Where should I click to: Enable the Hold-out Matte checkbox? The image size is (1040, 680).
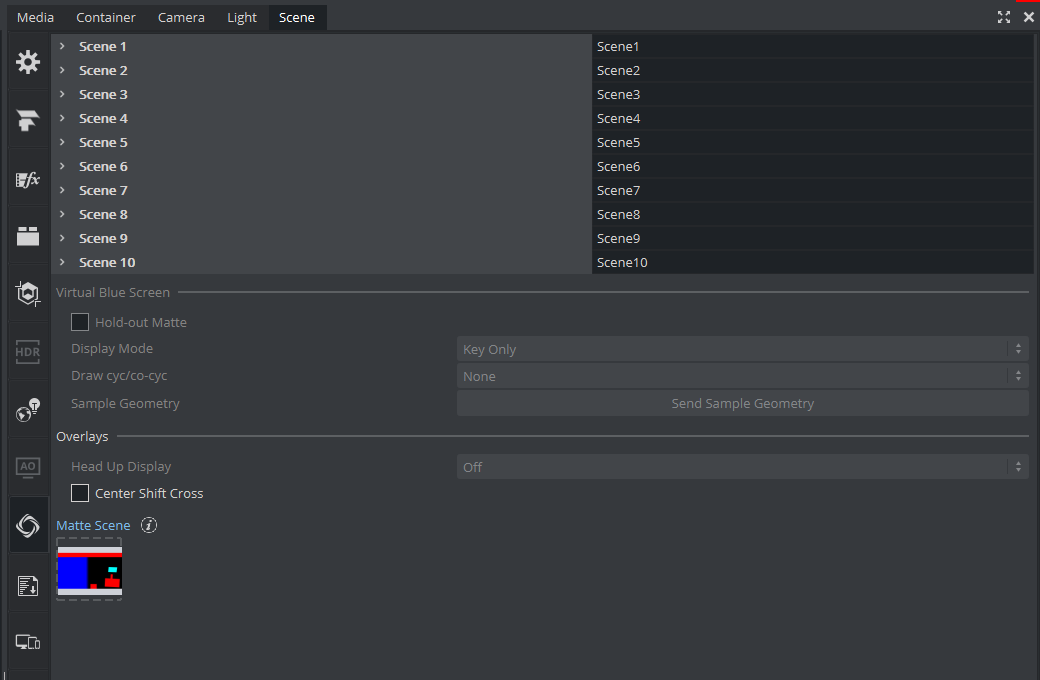click(x=80, y=322)
